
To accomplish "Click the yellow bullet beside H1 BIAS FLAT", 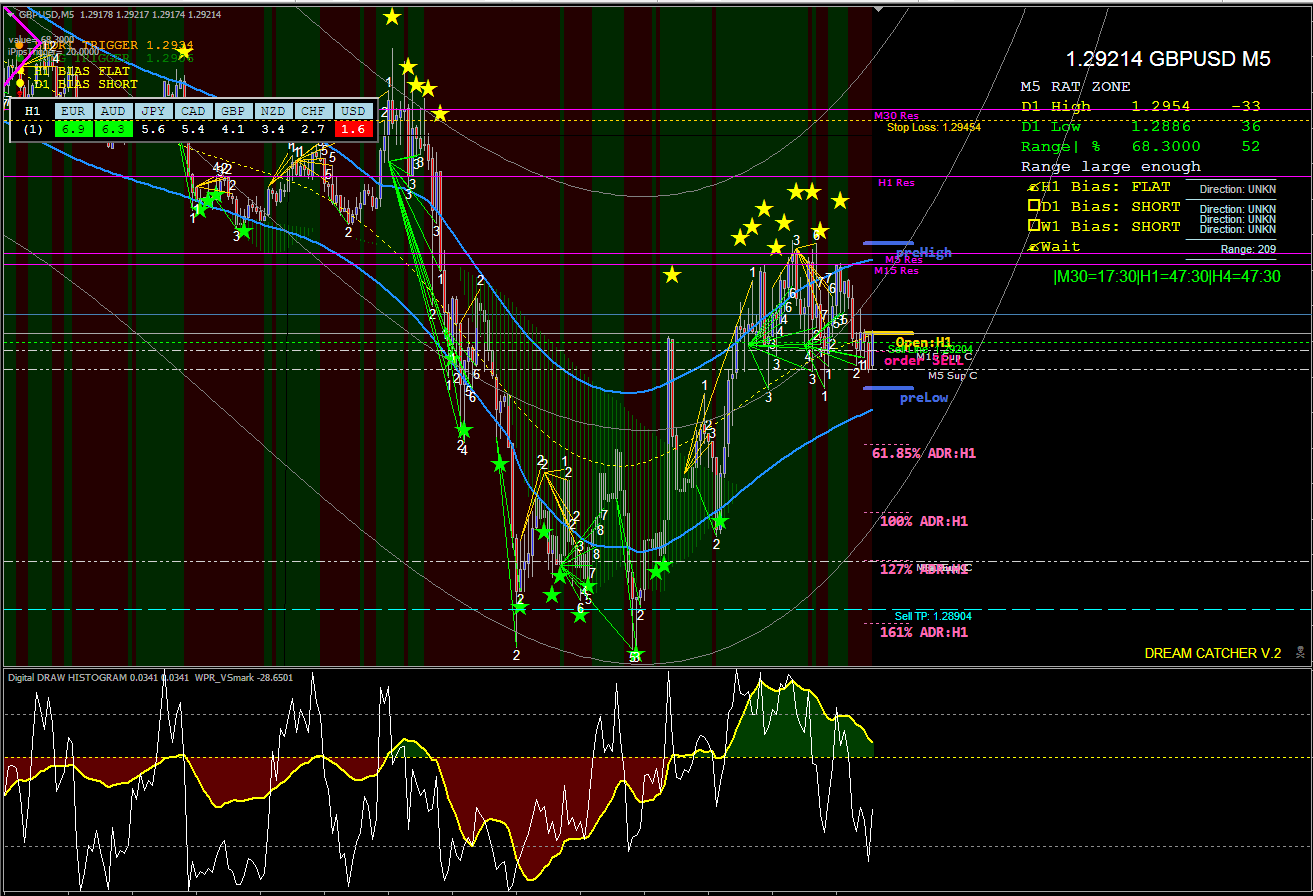I will 21,71.
